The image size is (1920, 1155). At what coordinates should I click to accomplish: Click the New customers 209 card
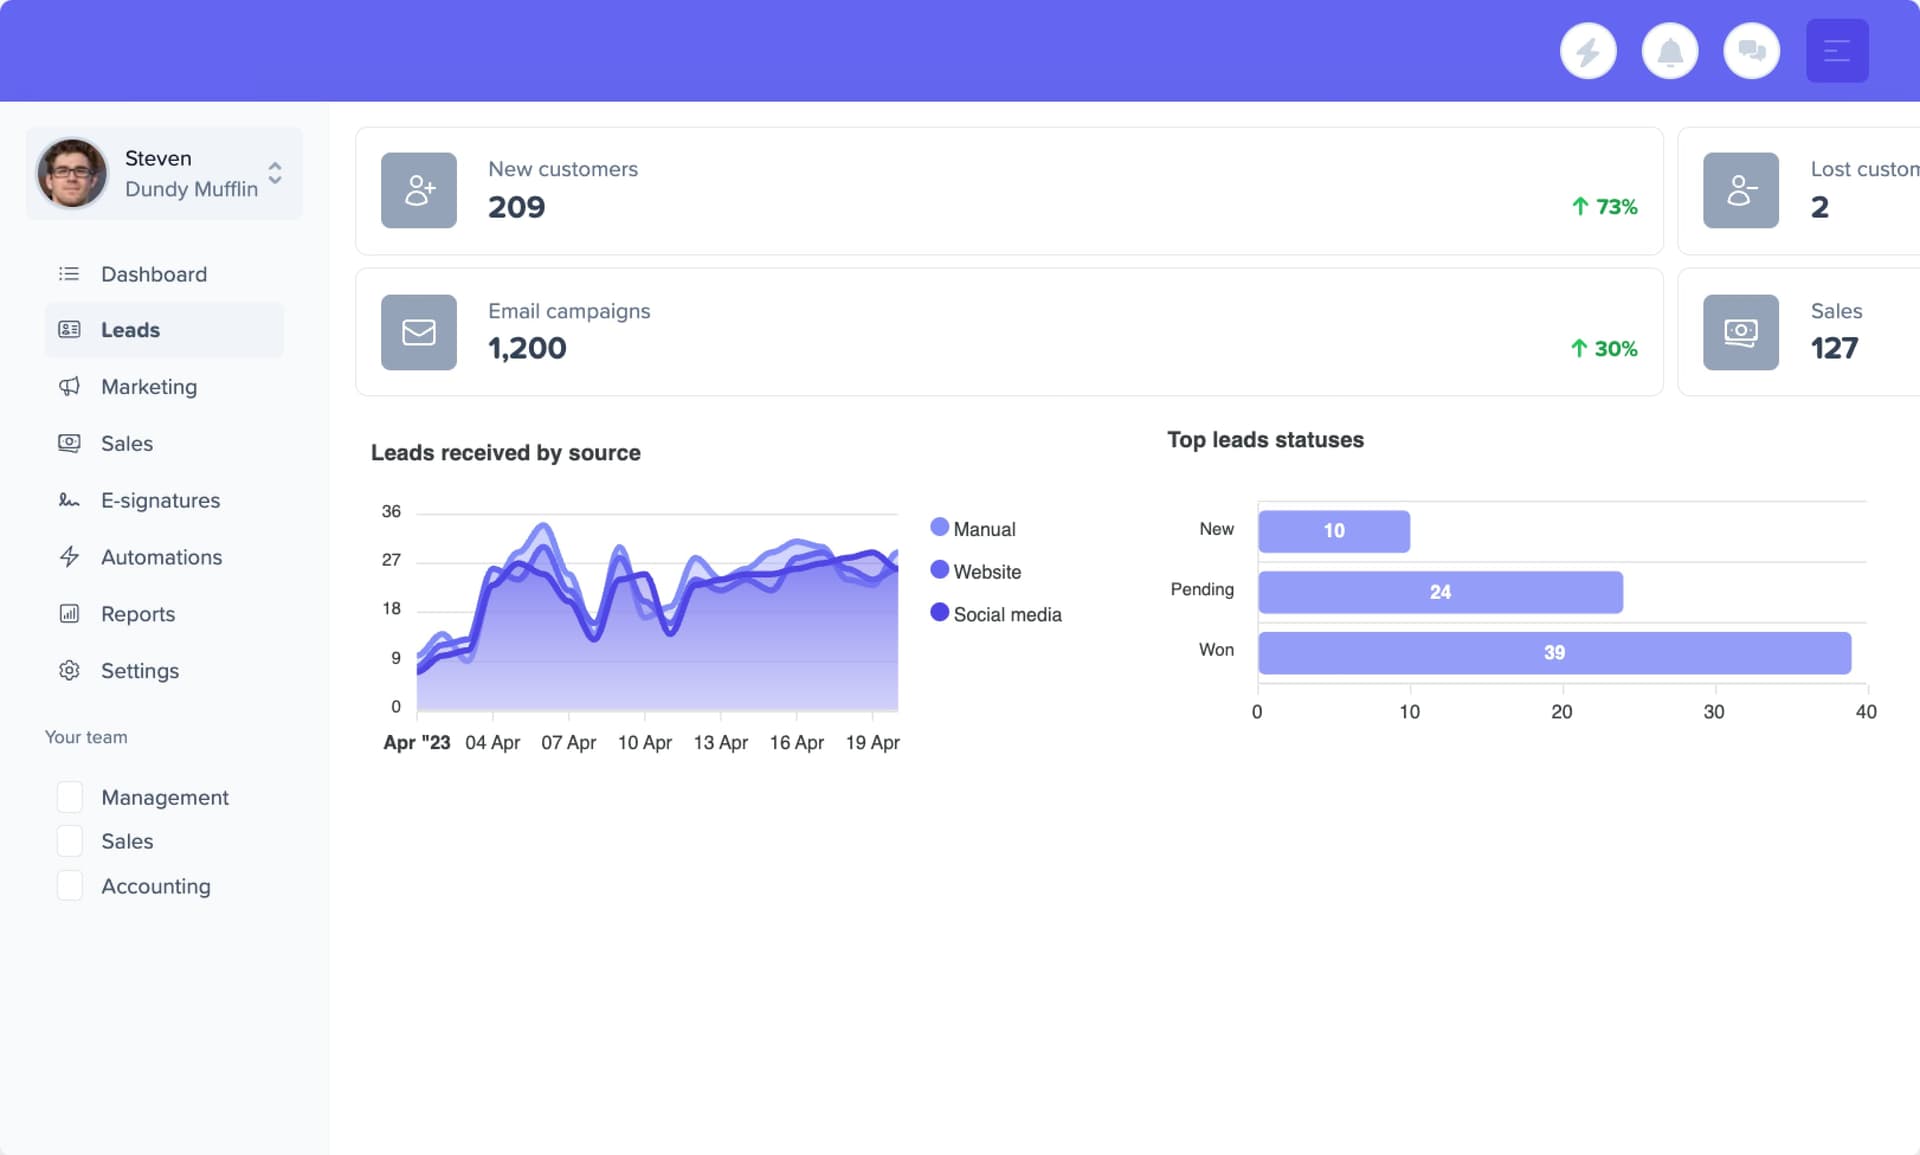tap(1008, 190)
